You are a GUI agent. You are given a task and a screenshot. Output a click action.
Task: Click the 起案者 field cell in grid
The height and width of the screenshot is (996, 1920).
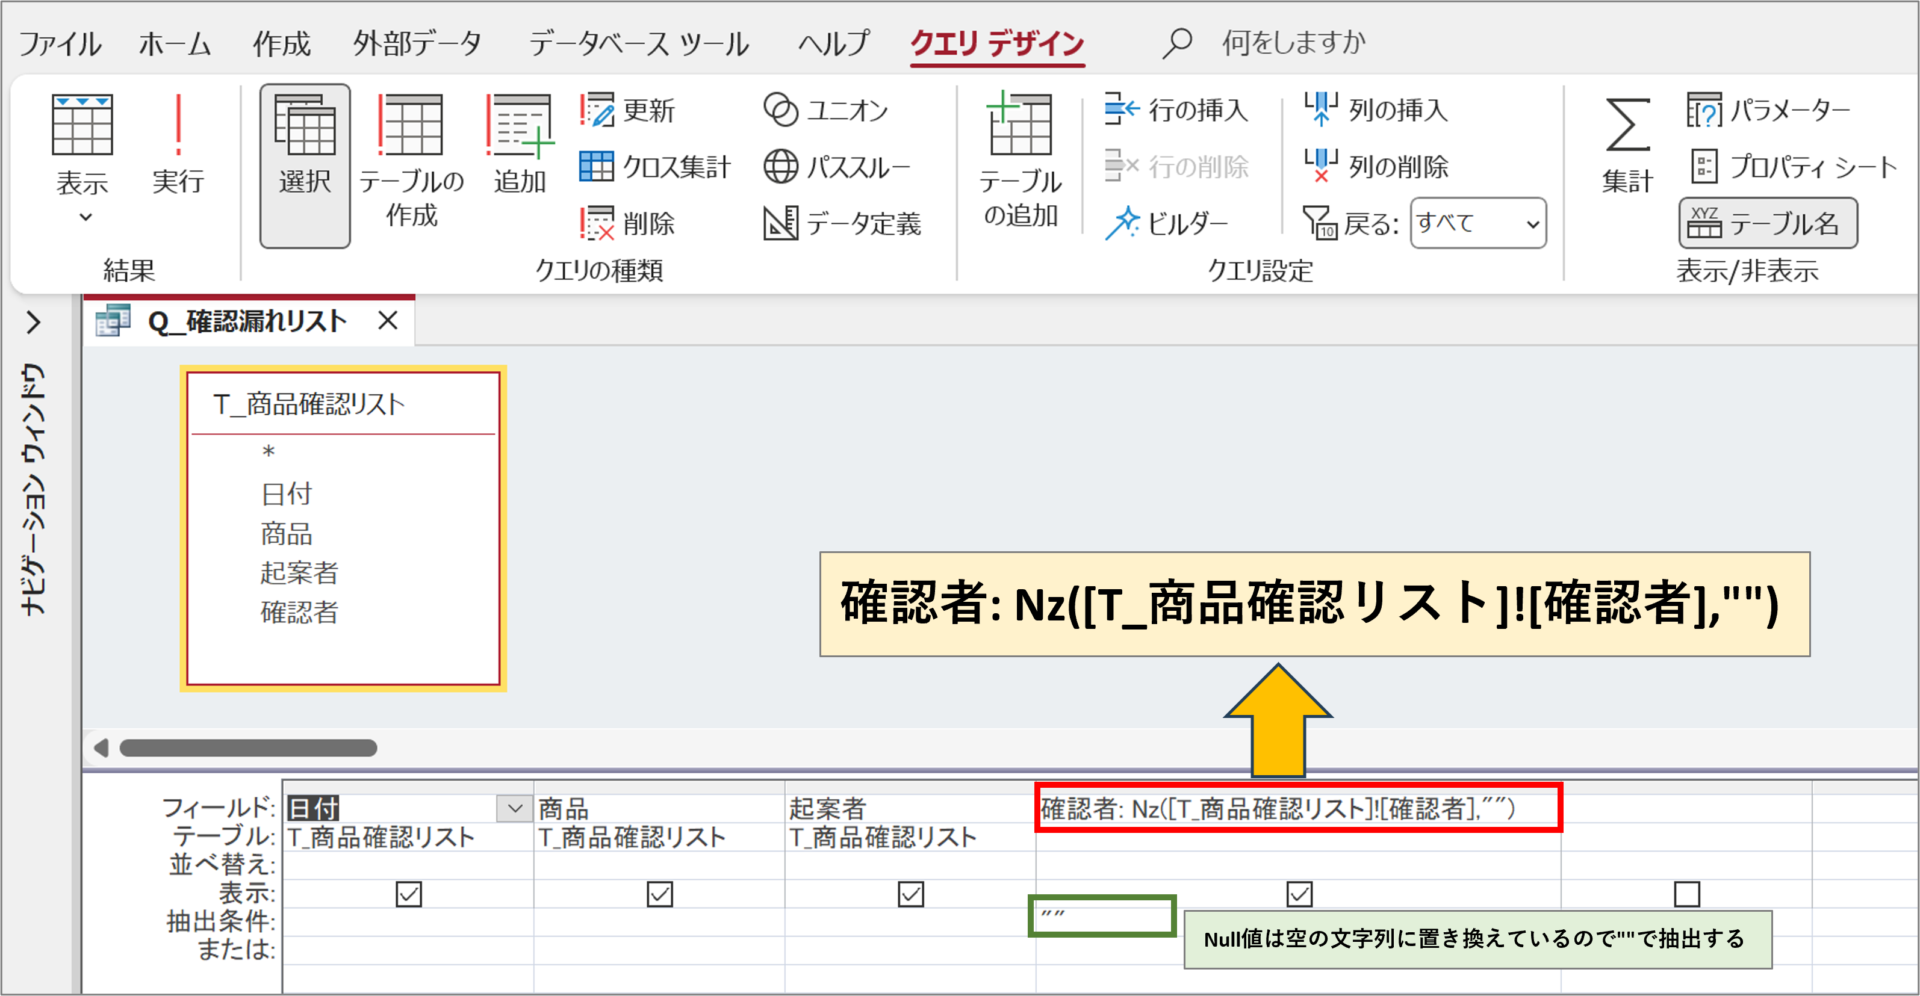click(910, 808)
